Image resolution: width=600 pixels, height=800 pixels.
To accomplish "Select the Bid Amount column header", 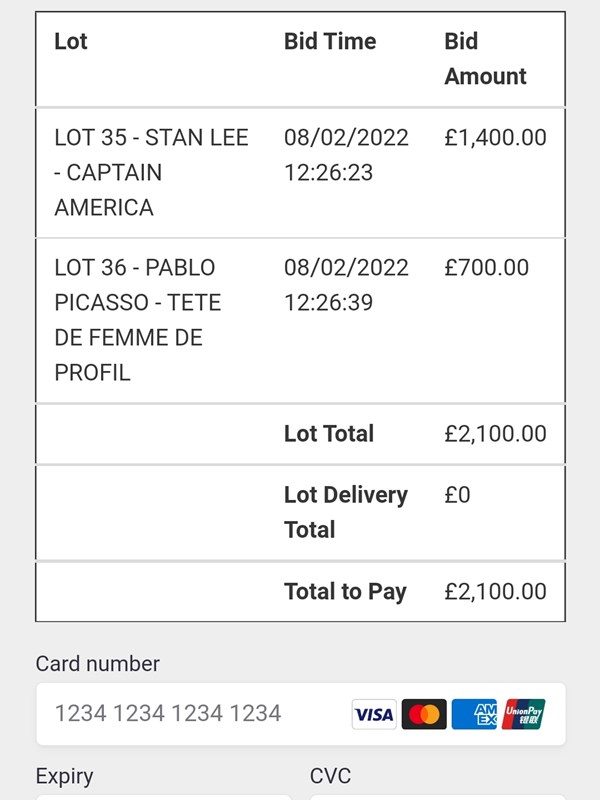I will (x=485, y=59).
